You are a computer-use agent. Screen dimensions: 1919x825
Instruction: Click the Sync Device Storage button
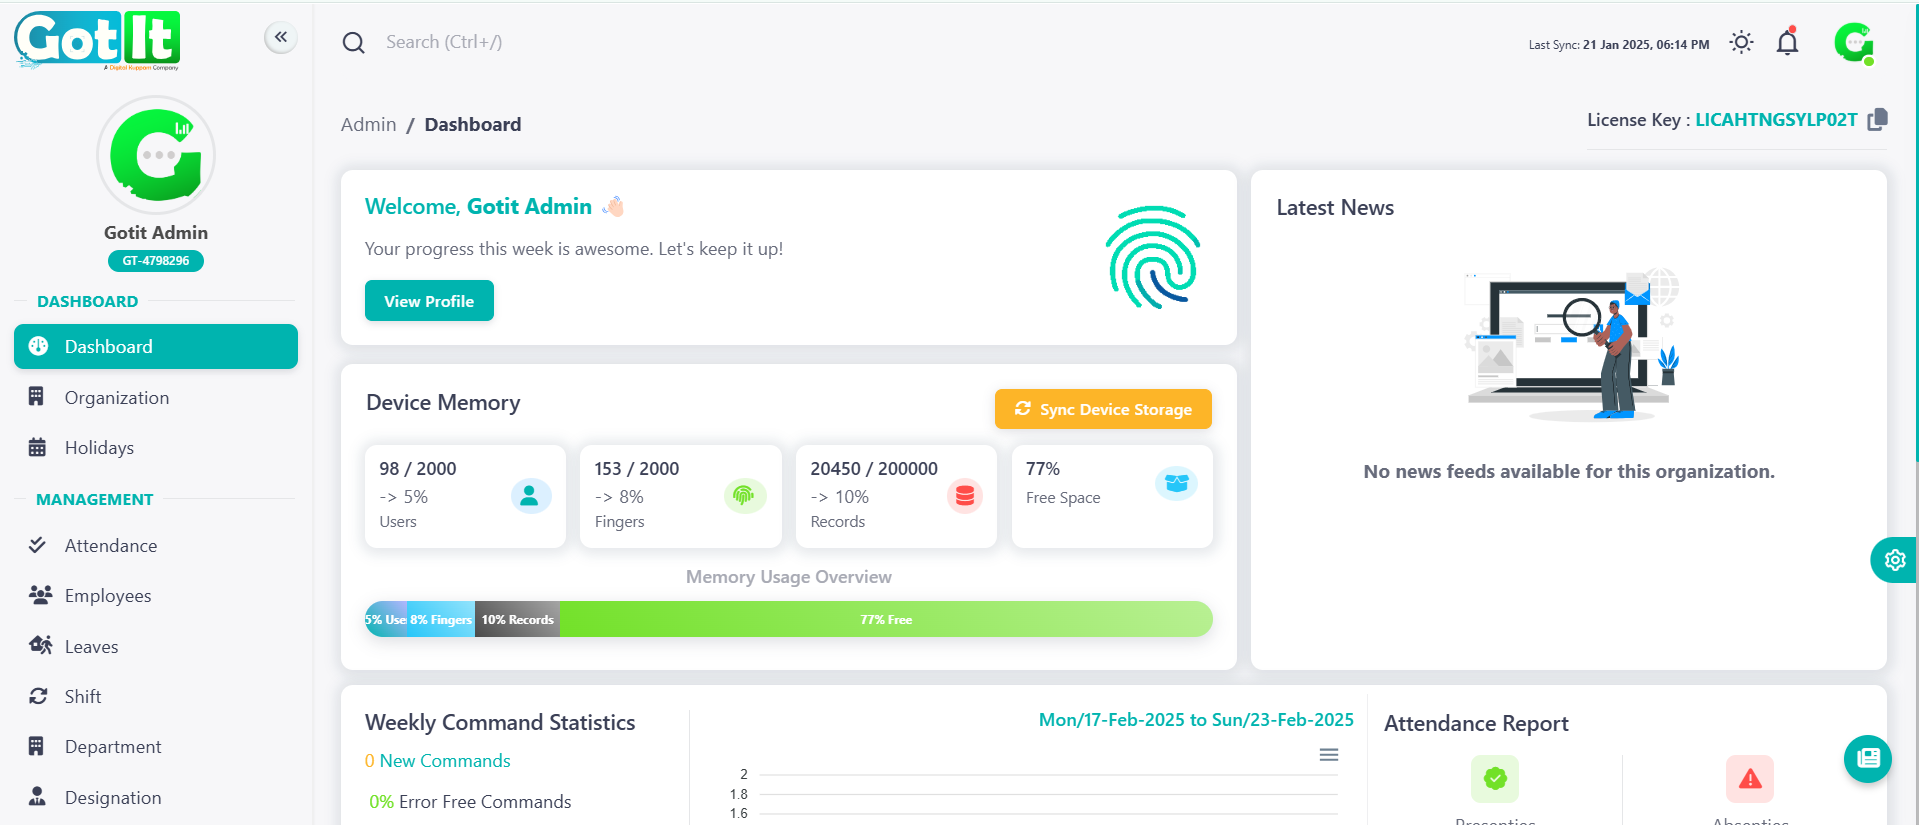[x=1103, y=409]
